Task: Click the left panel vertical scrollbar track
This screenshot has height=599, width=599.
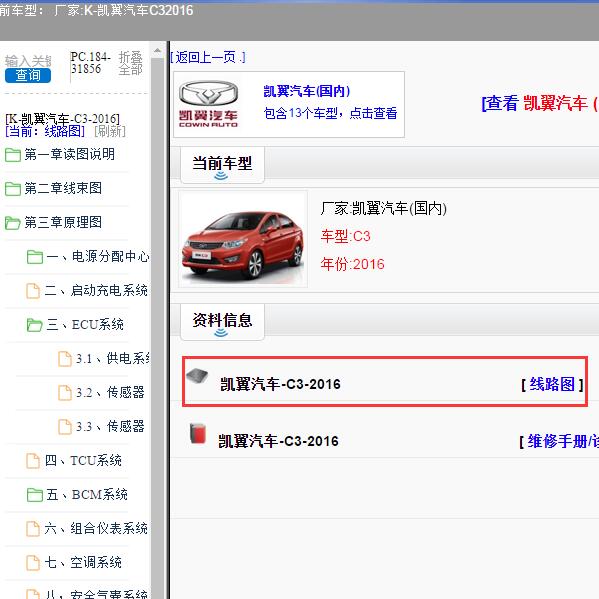Action: coord(157,329)
